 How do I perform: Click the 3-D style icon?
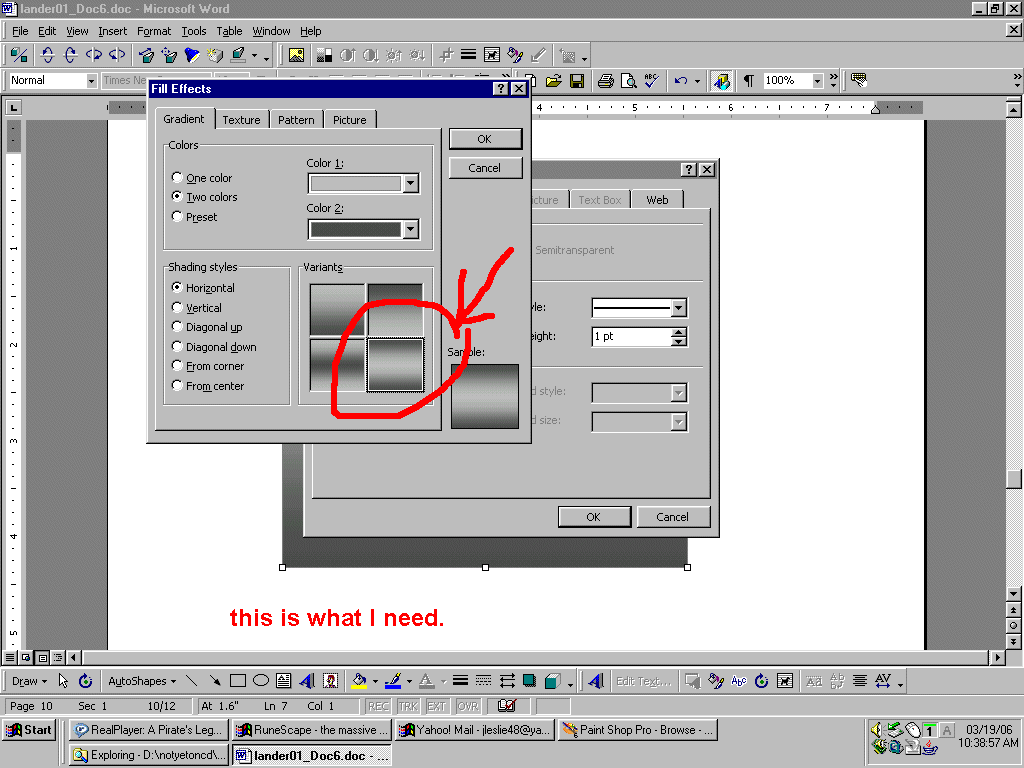[552, 681]
